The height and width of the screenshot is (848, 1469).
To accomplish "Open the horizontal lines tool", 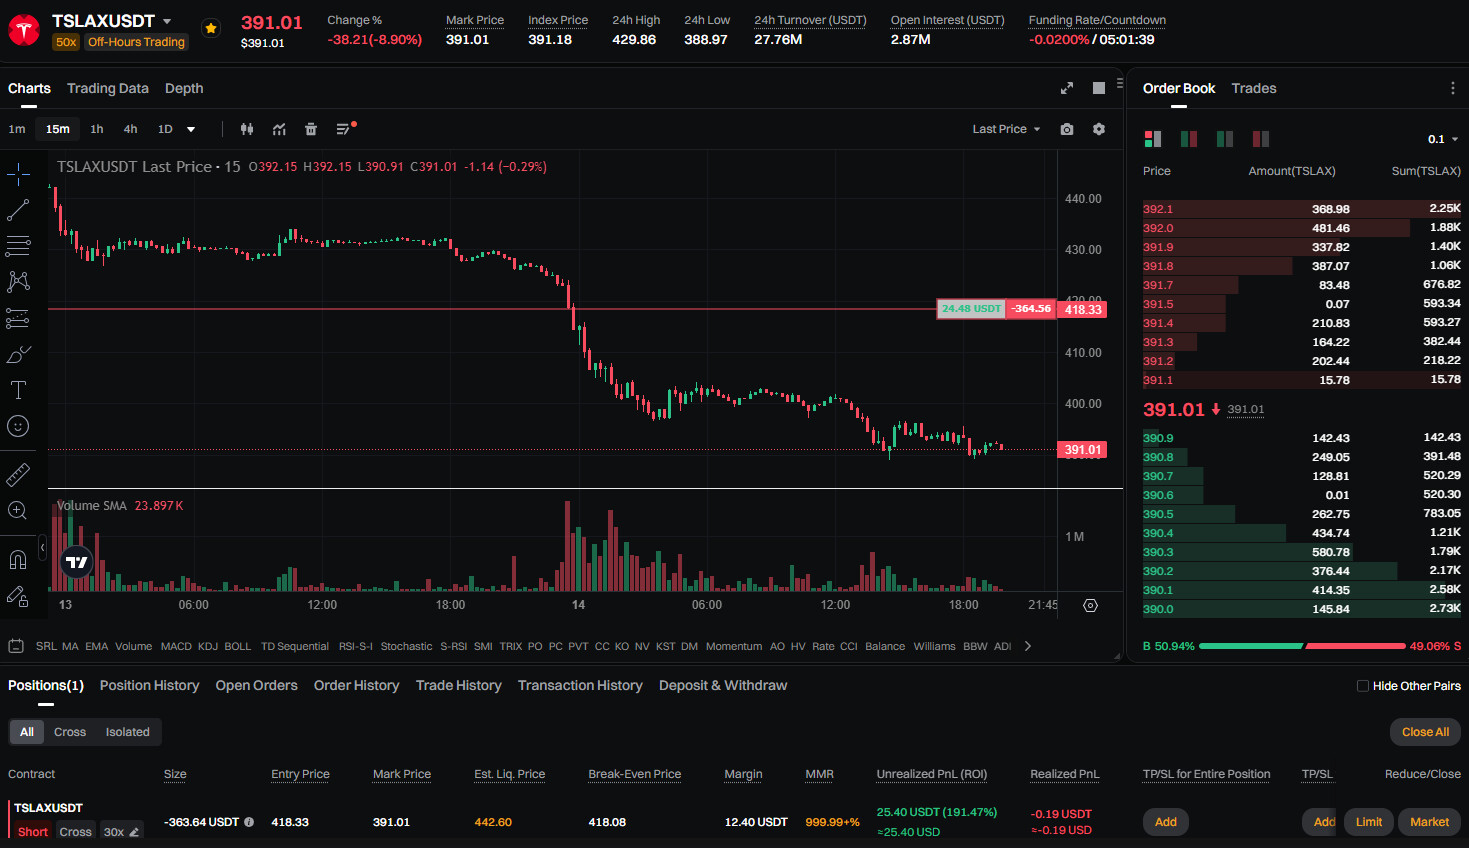I will [18, 246].
